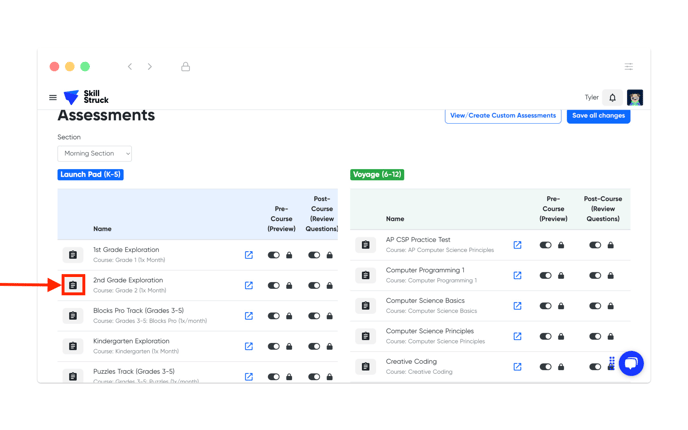This screenshot has width=688, height=430.
Task: Click the Creative Coding assessment name
Action: coord(411,362)
